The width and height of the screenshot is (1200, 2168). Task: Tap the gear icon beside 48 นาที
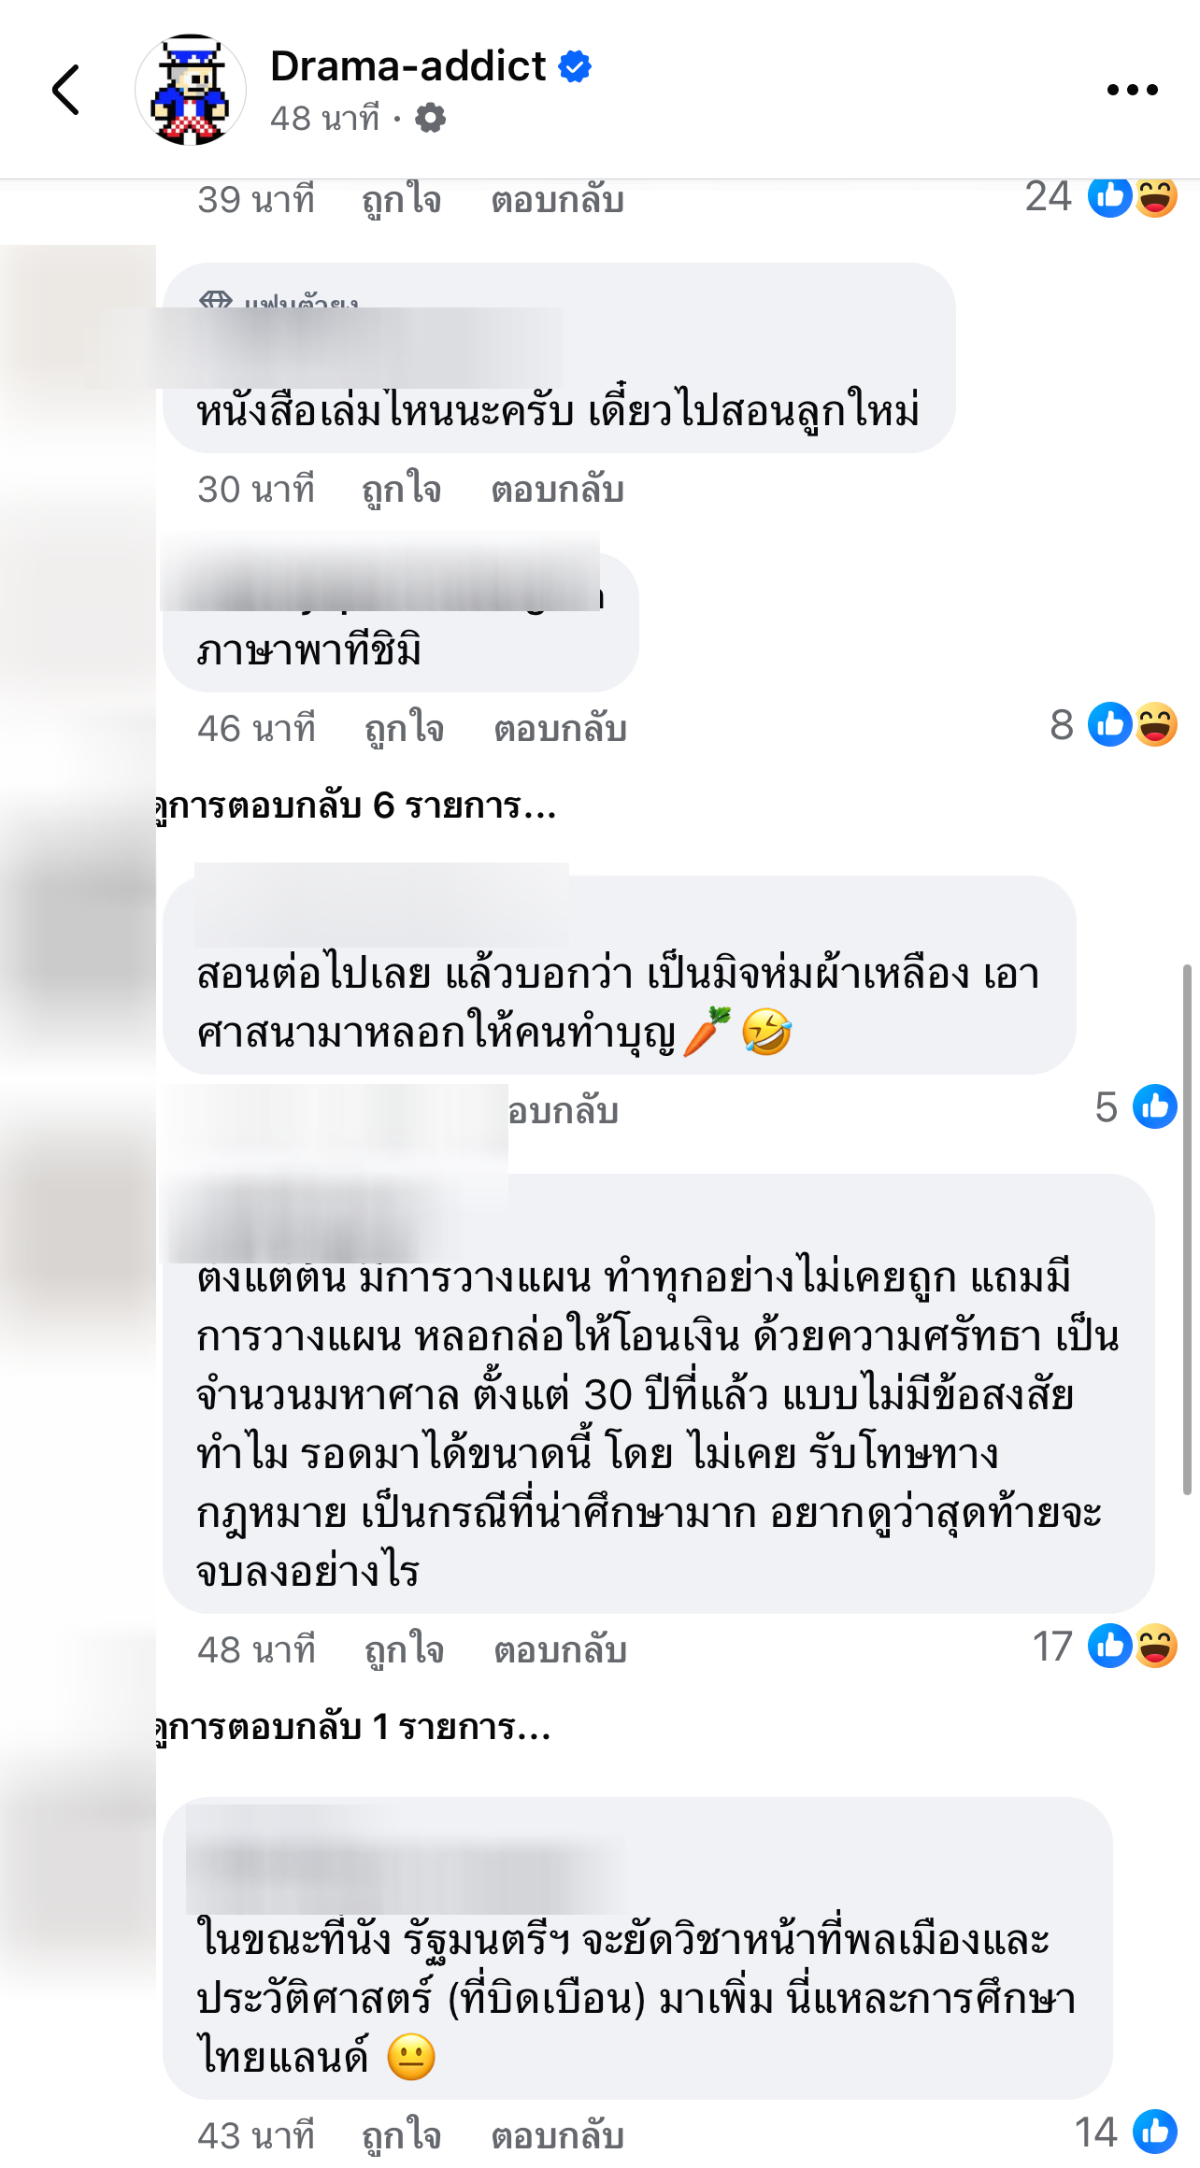click(x=430, y=118)
